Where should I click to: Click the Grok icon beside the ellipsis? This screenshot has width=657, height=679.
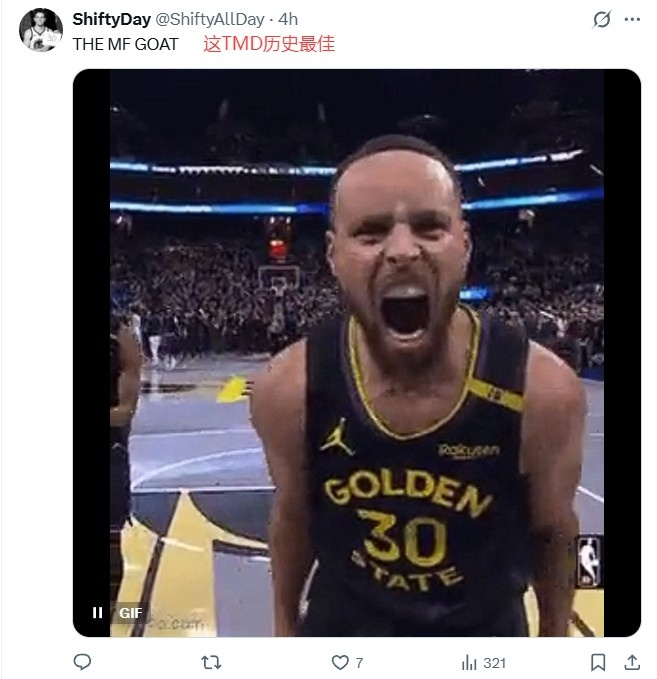pos(601,20)
